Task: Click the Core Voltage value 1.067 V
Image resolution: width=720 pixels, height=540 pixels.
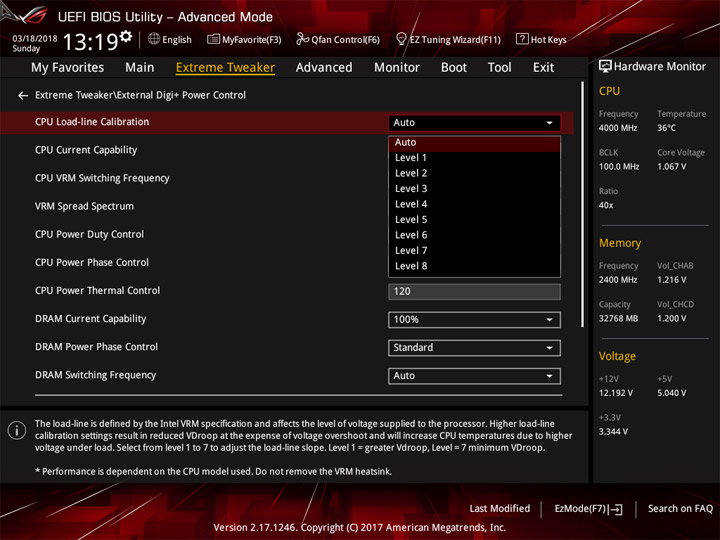Action: [672, 167]
